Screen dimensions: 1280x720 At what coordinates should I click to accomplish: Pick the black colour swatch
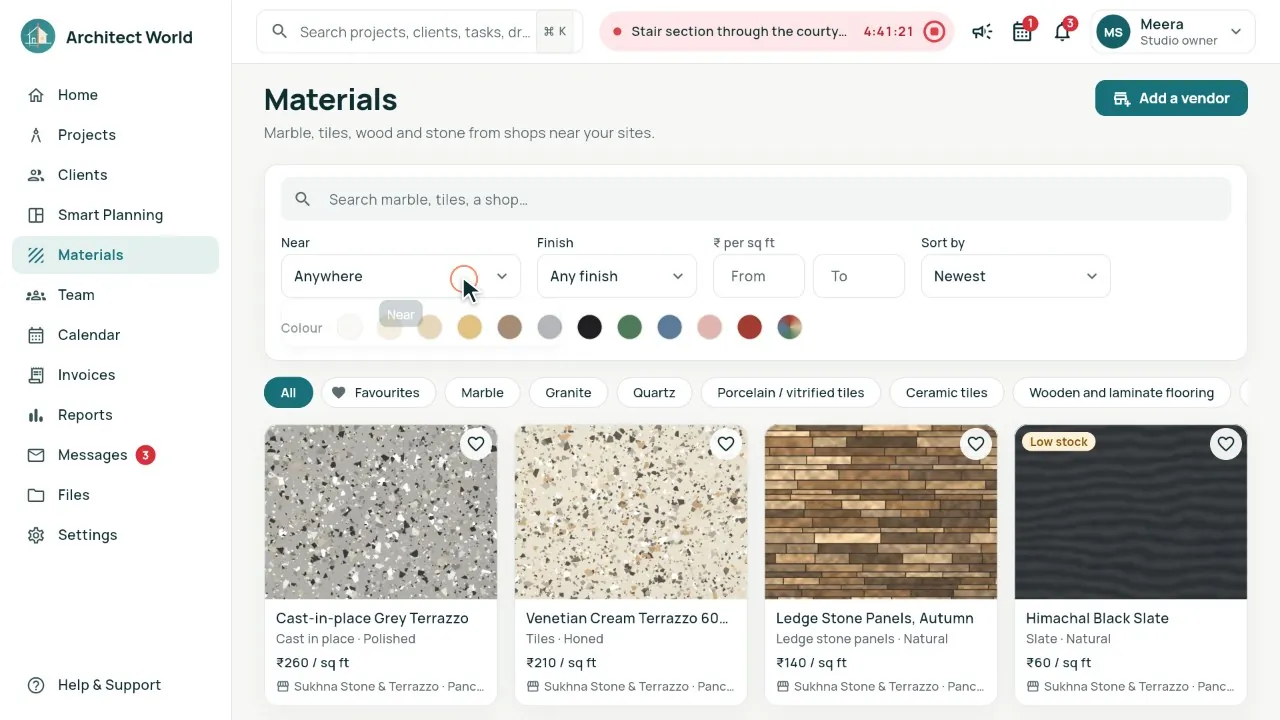coord(590,327)
